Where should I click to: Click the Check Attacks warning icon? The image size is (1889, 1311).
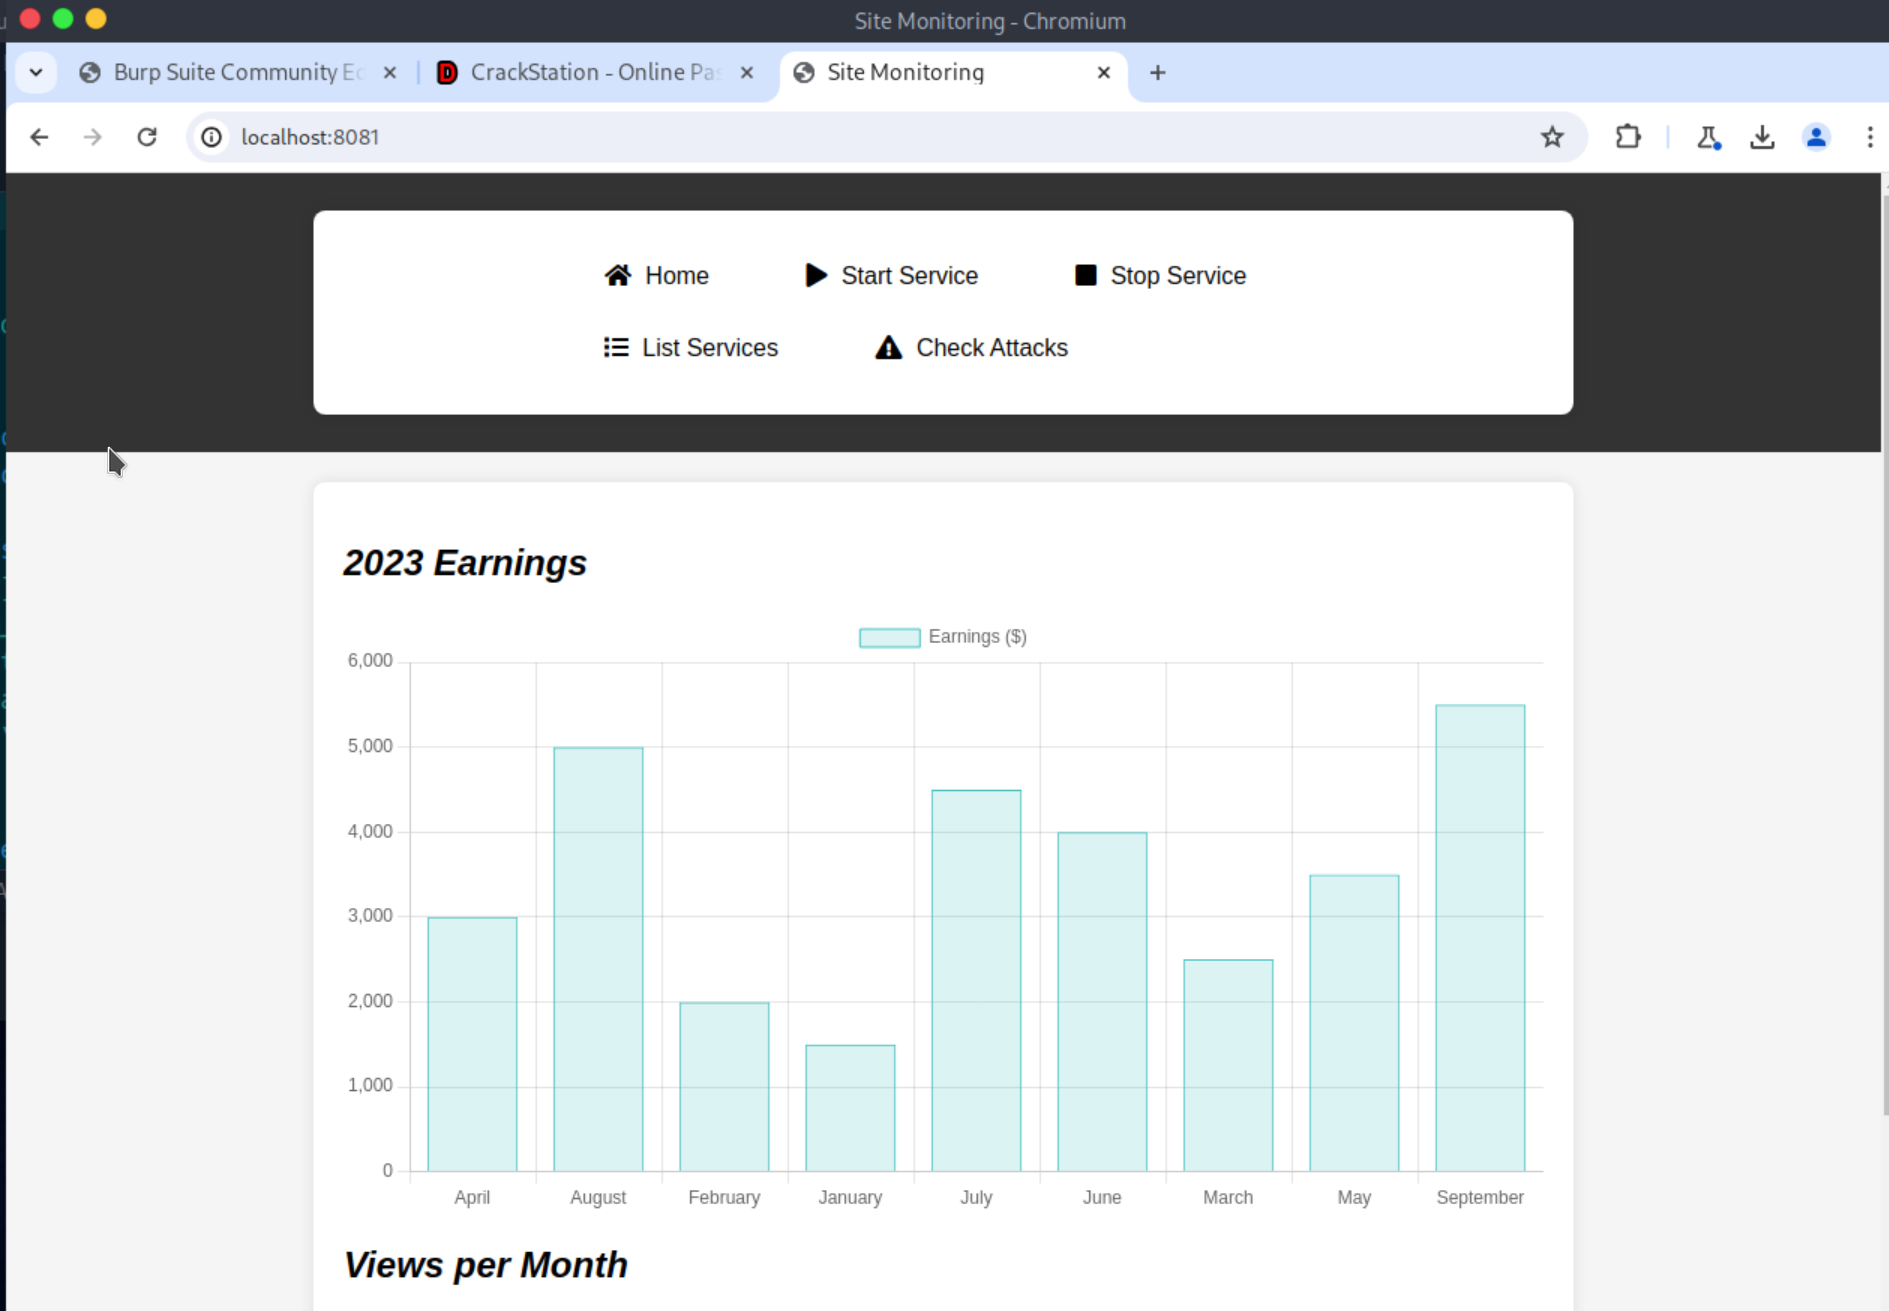(888, 347)
